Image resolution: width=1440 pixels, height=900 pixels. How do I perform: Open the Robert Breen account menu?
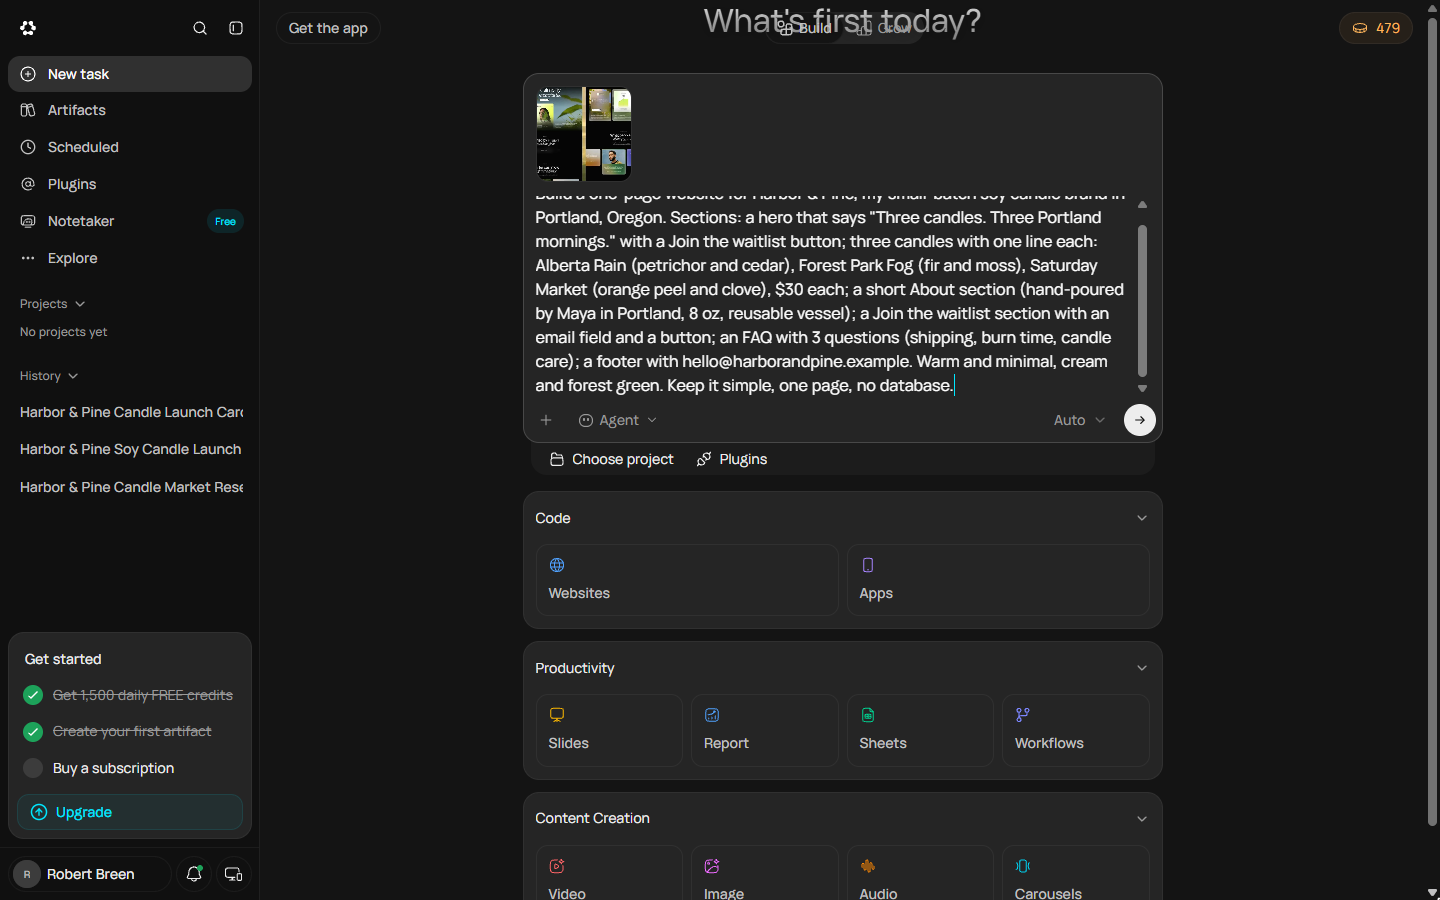point(90,874)
